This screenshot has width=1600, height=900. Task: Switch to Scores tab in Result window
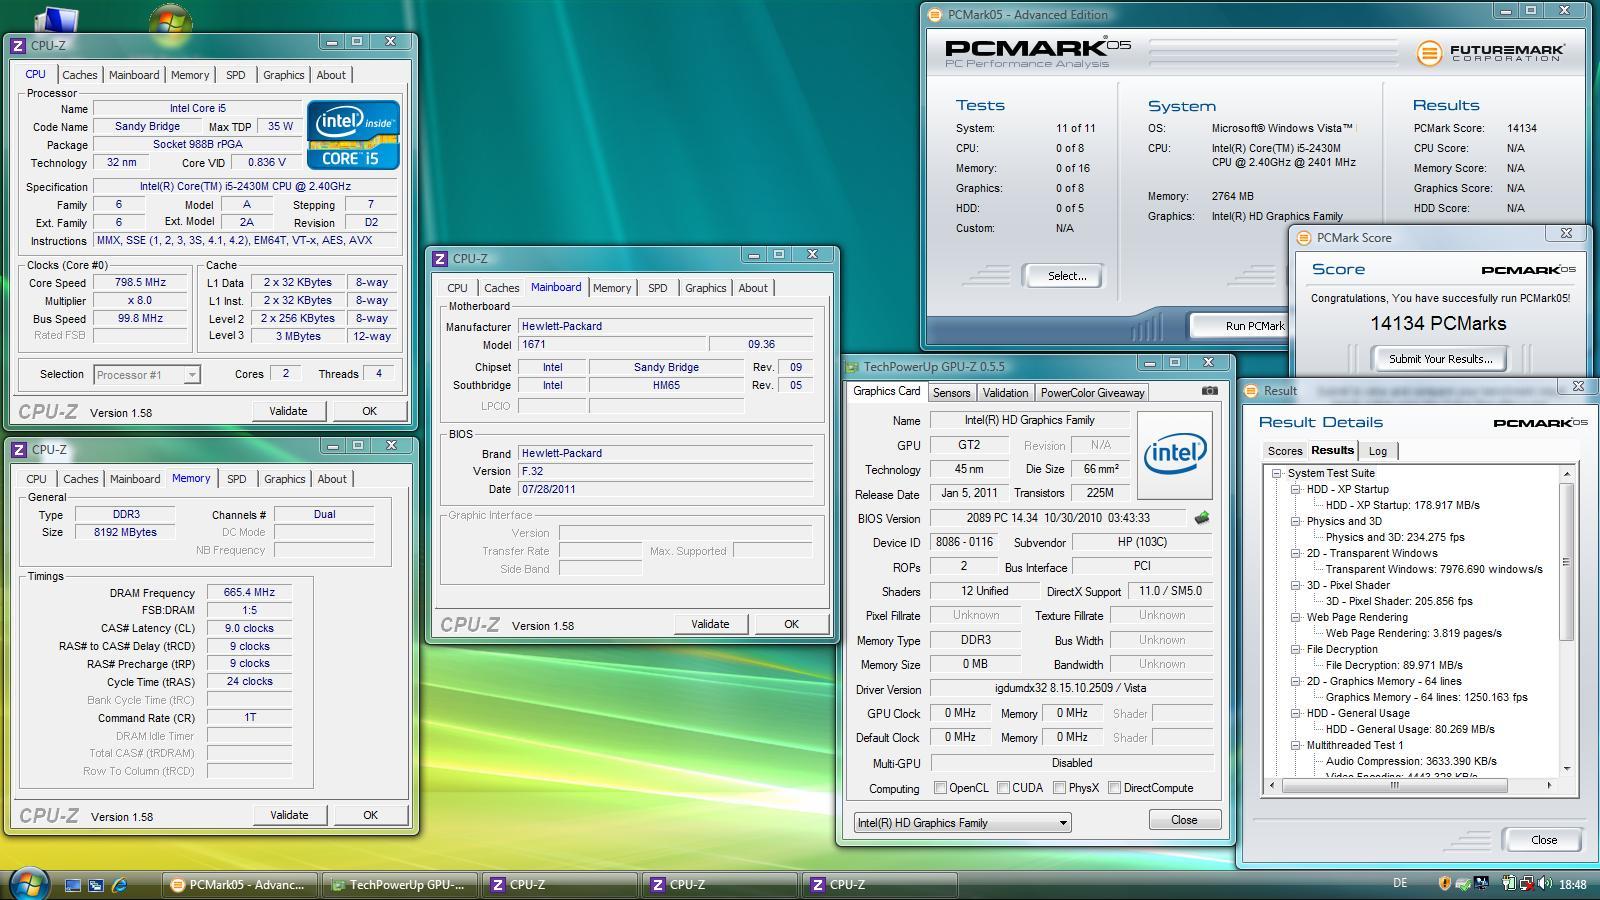(1285, 451)
